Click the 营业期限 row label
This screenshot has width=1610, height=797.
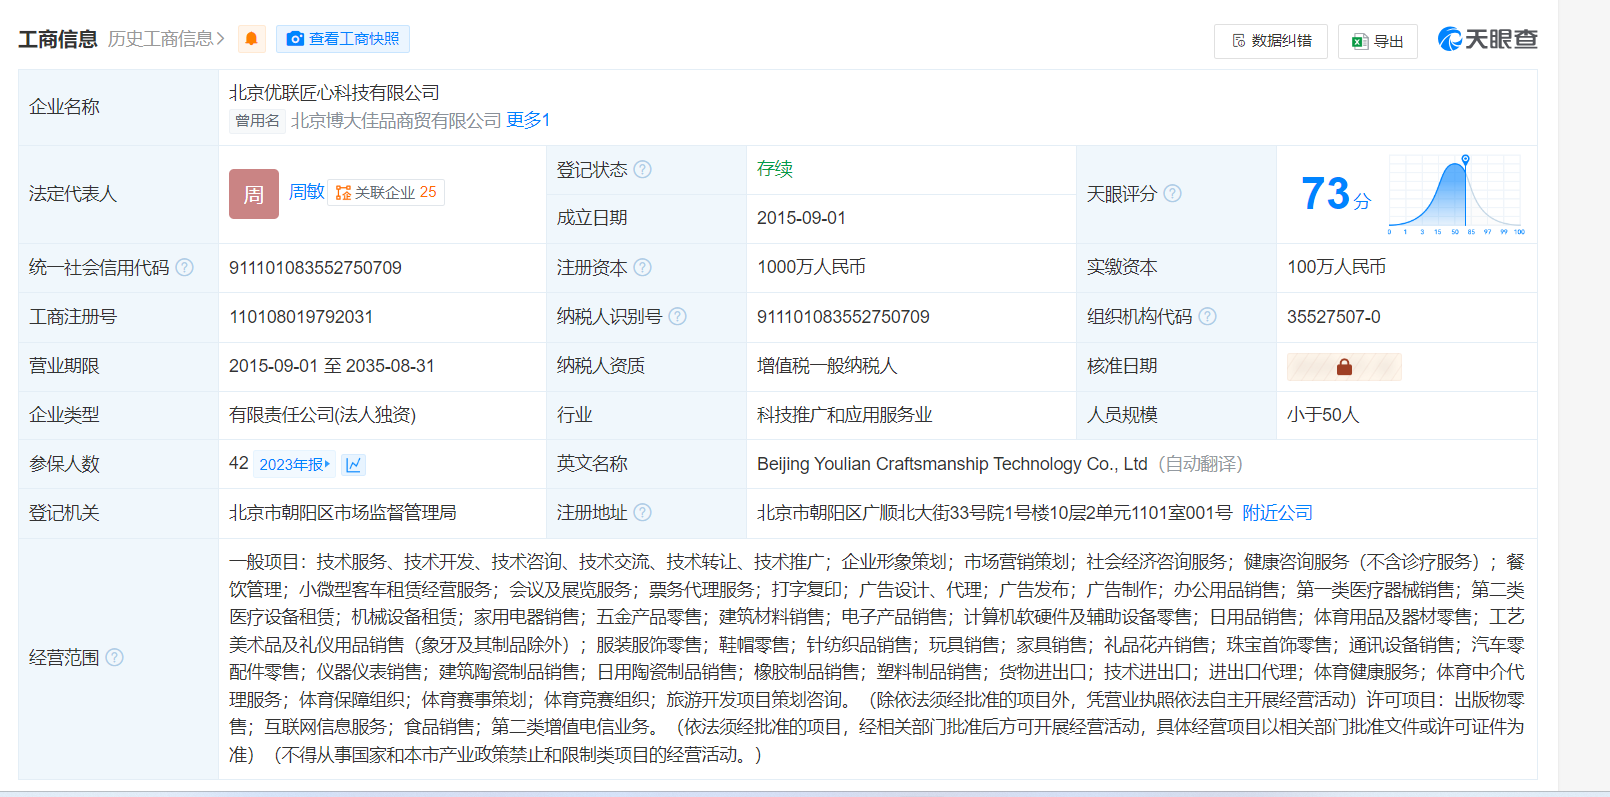tap(64, 366)
